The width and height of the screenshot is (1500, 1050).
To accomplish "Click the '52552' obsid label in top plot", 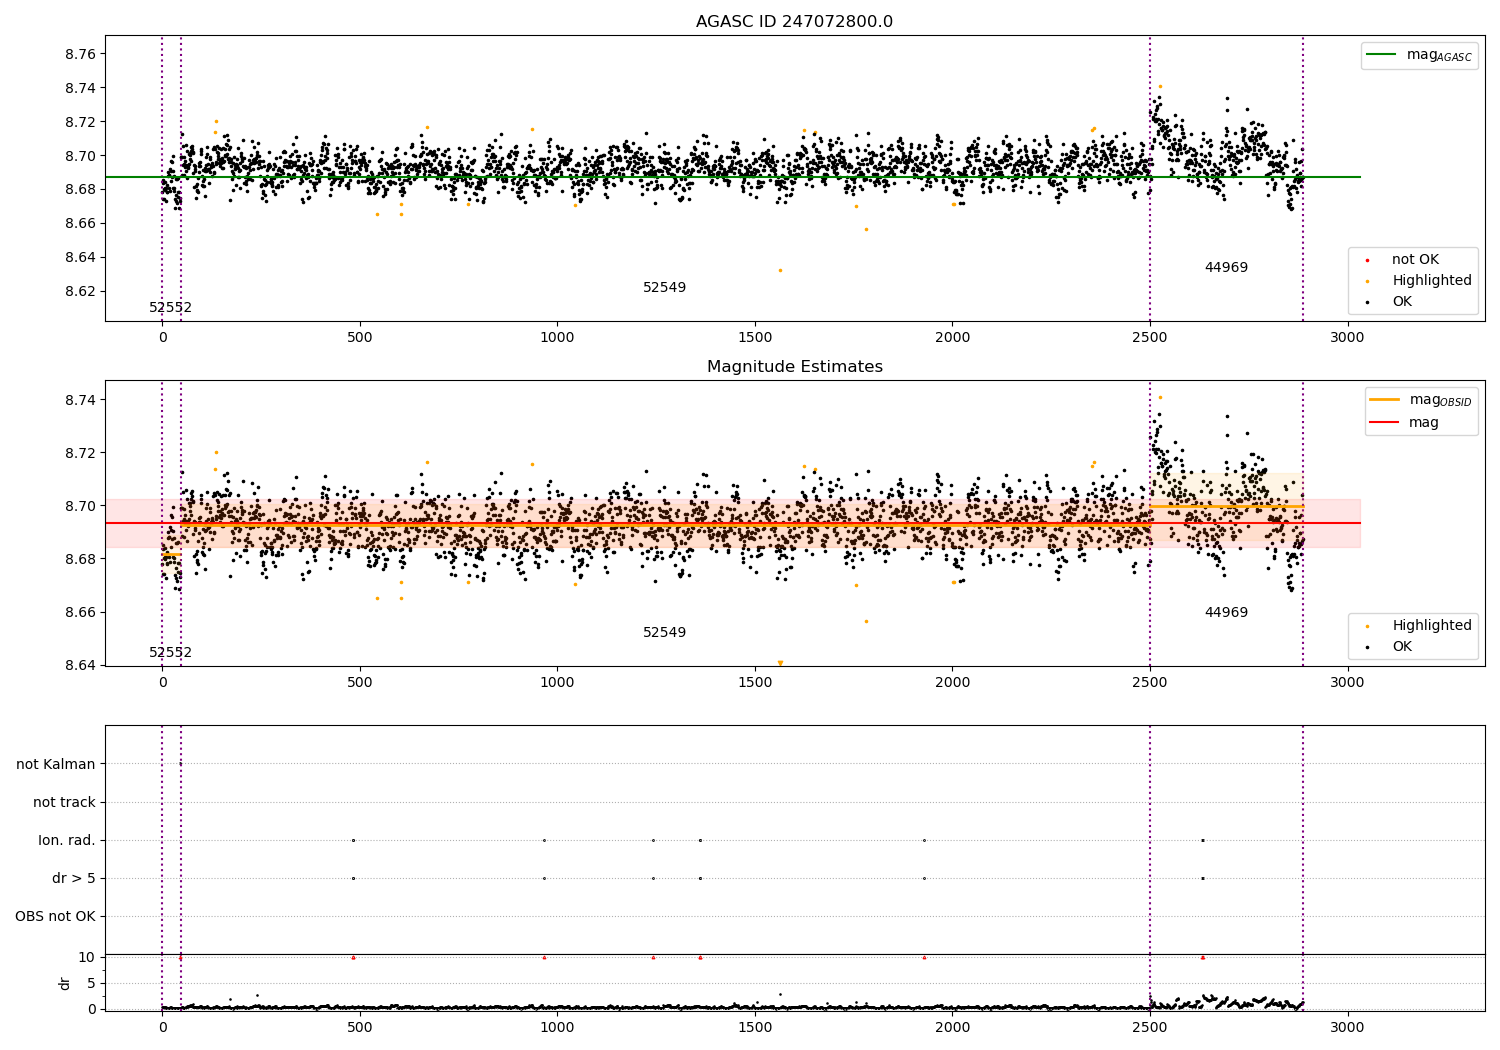I will point(171,308).
